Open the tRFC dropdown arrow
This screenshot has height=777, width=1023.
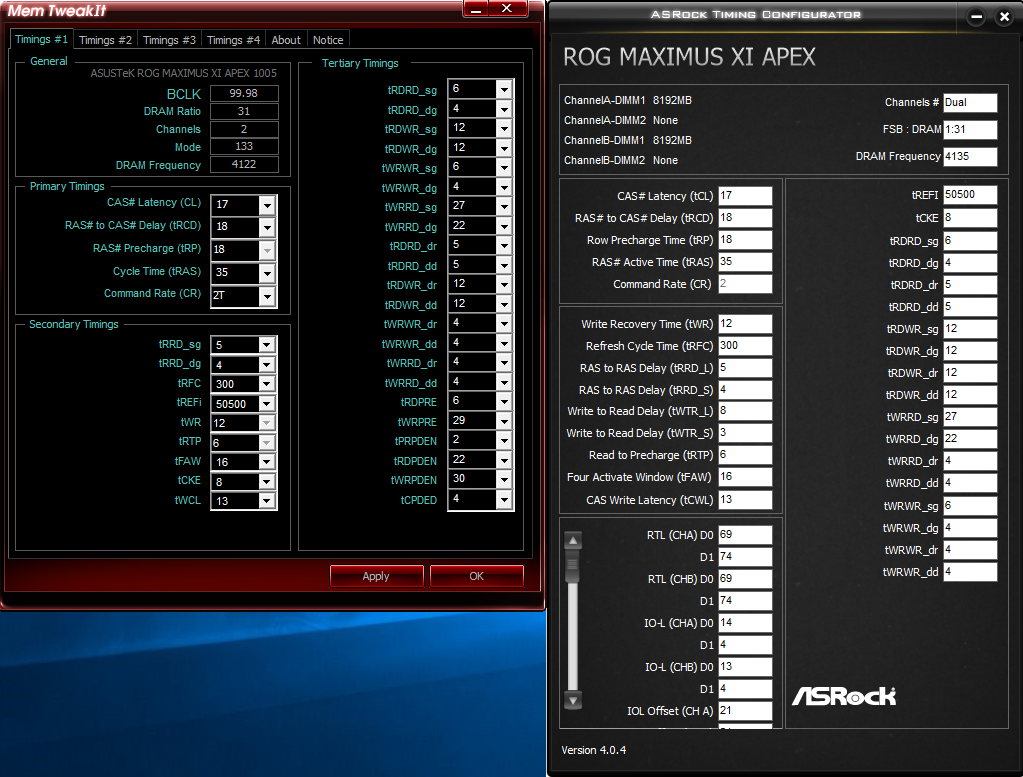(x=267, y=384)
